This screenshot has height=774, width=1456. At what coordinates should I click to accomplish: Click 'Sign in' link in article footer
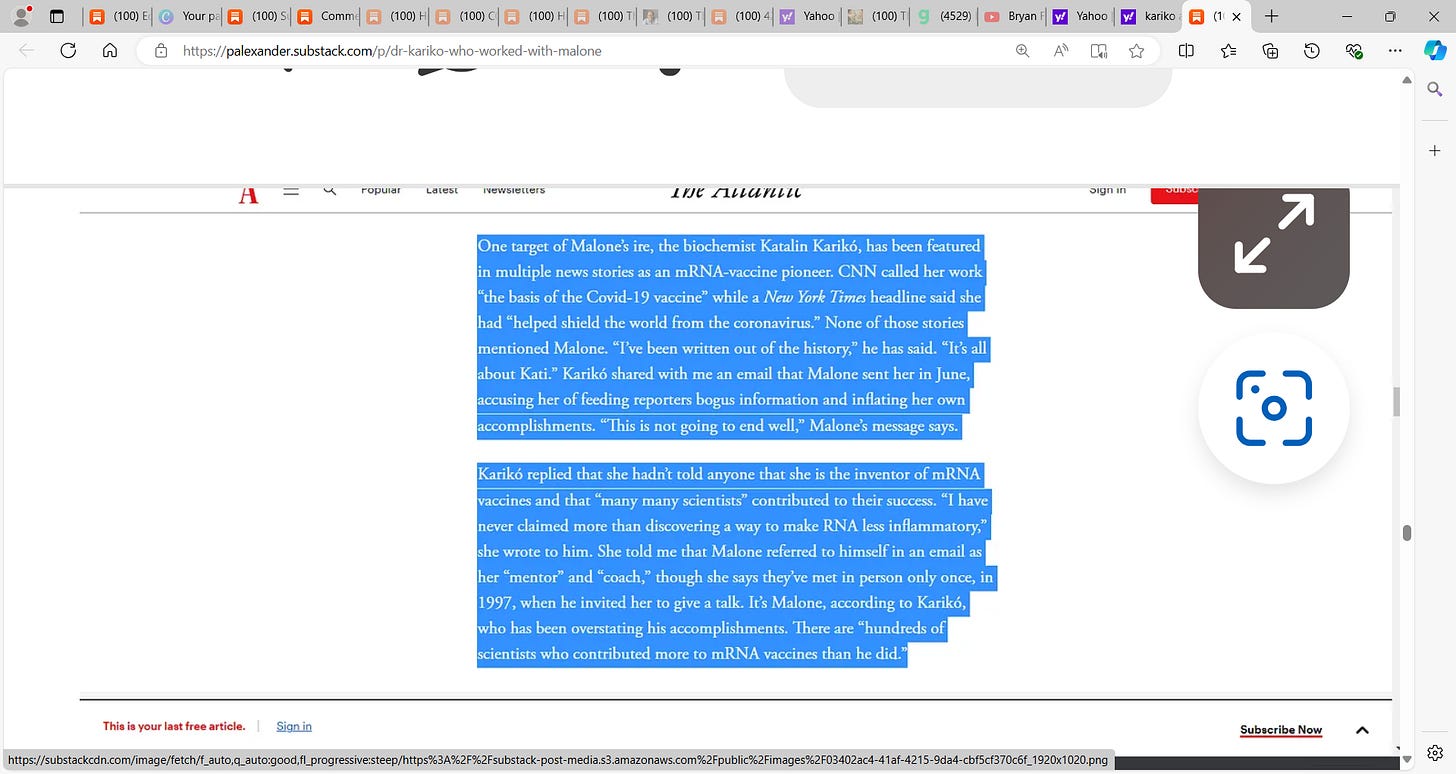click(x=294, y=726)
